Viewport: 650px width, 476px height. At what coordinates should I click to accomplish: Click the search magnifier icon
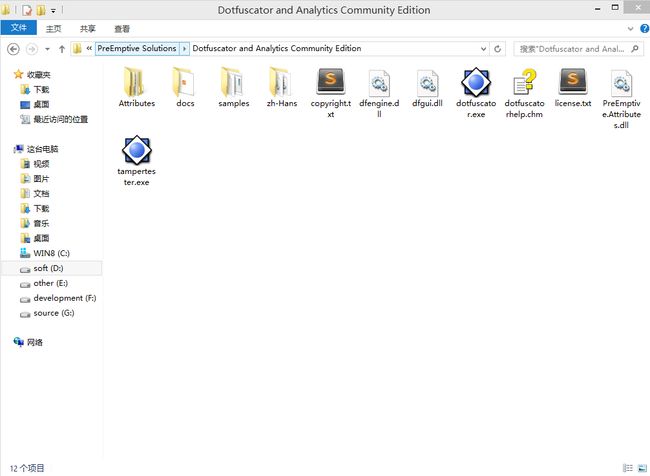[x=635, y=49]
